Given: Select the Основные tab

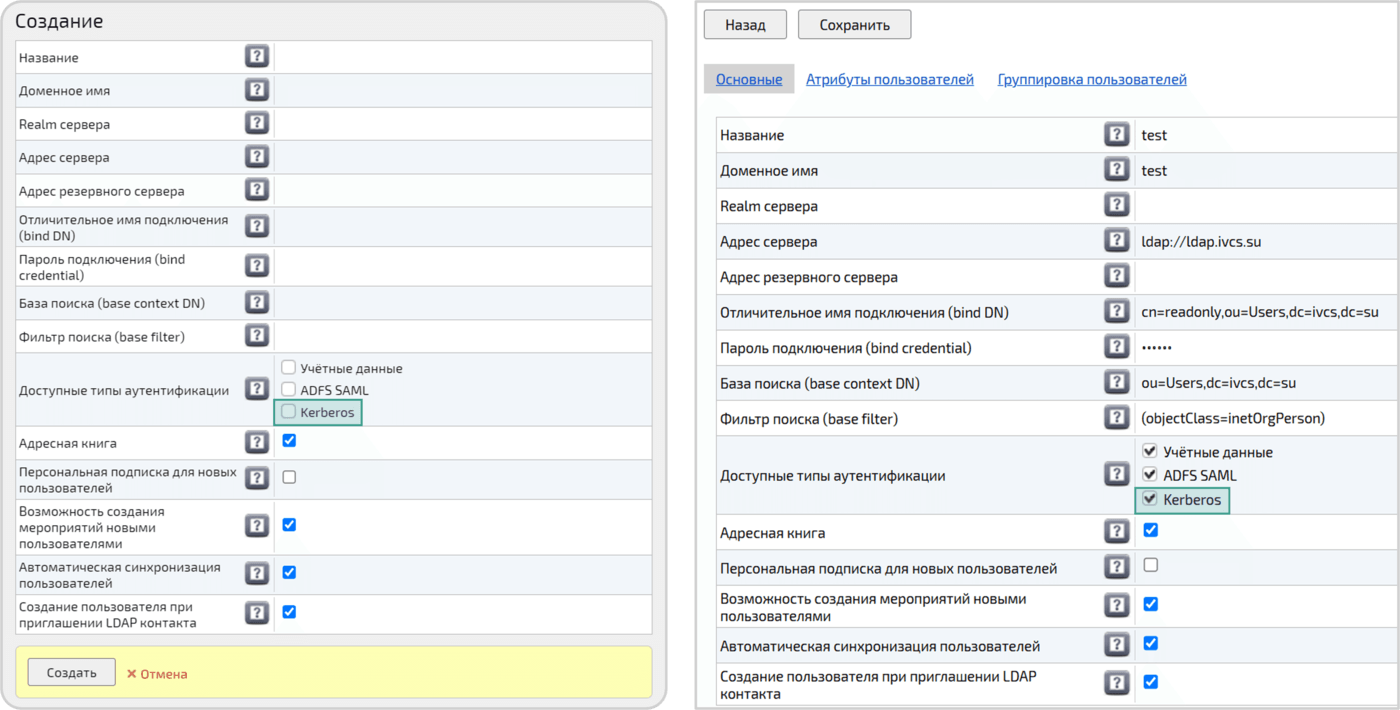Looking at the screenshot, I should pos(748,79).
